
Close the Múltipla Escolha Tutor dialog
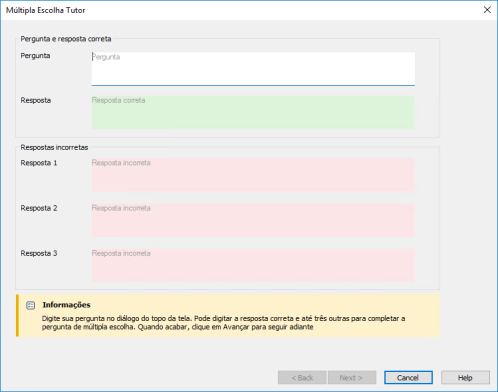coord(487,10)
